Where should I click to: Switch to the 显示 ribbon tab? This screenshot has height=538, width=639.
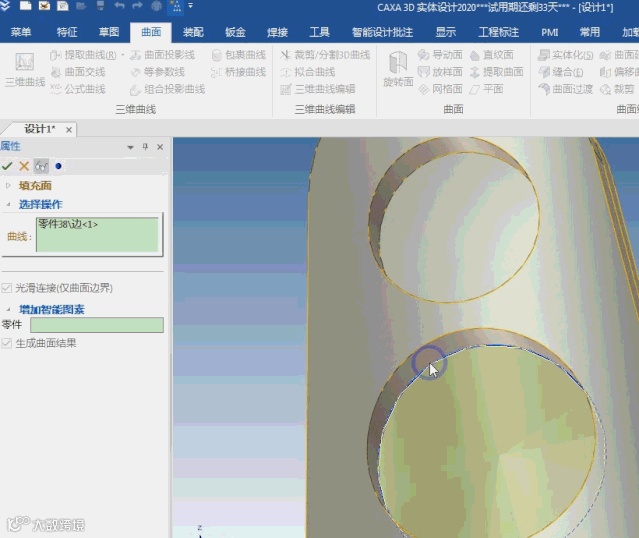446,32
